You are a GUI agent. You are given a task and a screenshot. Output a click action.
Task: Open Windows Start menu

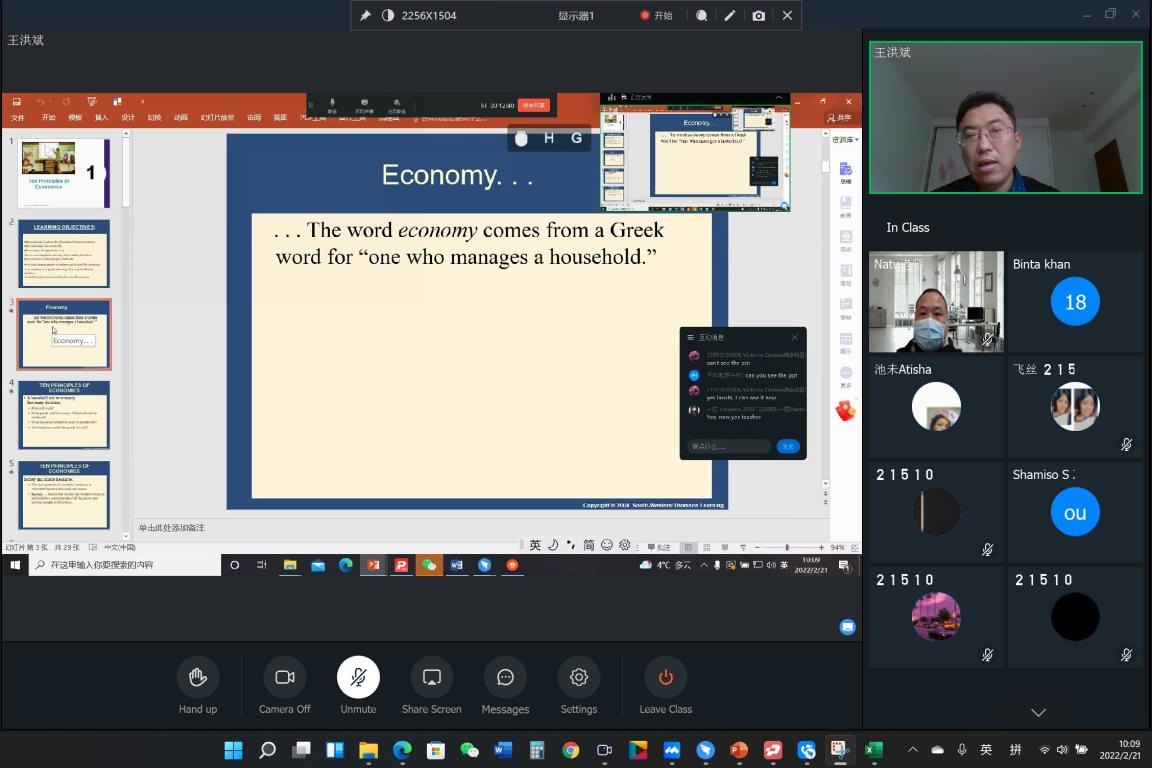pos(233,750)
